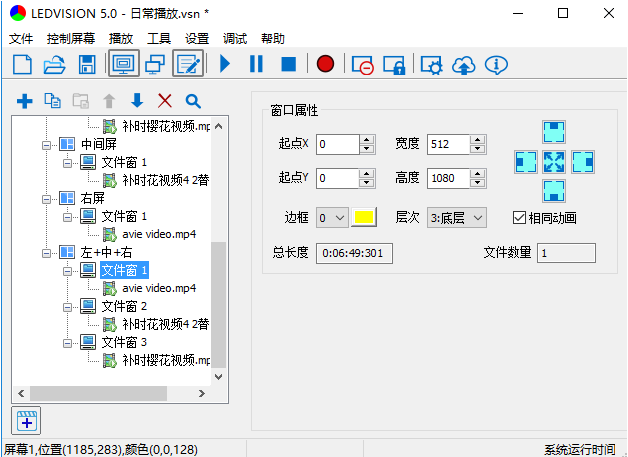628x457 pixels.
Task: Click the red Record icon
Action: point(325,64)
